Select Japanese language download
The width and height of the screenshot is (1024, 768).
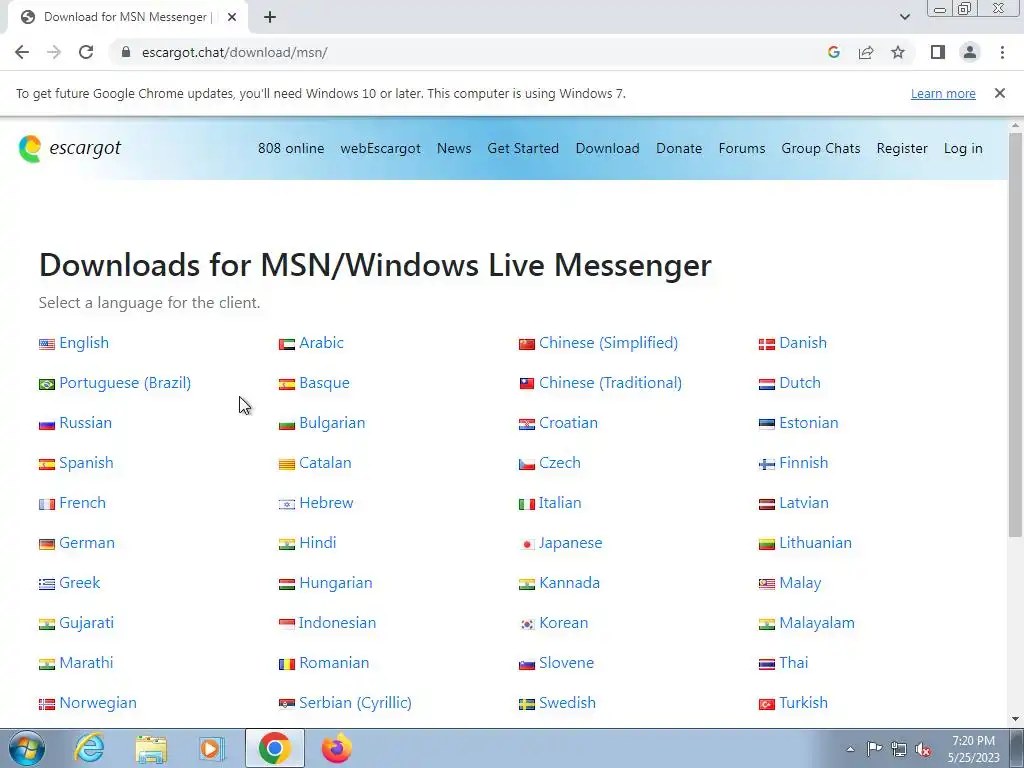coord(571,543)
